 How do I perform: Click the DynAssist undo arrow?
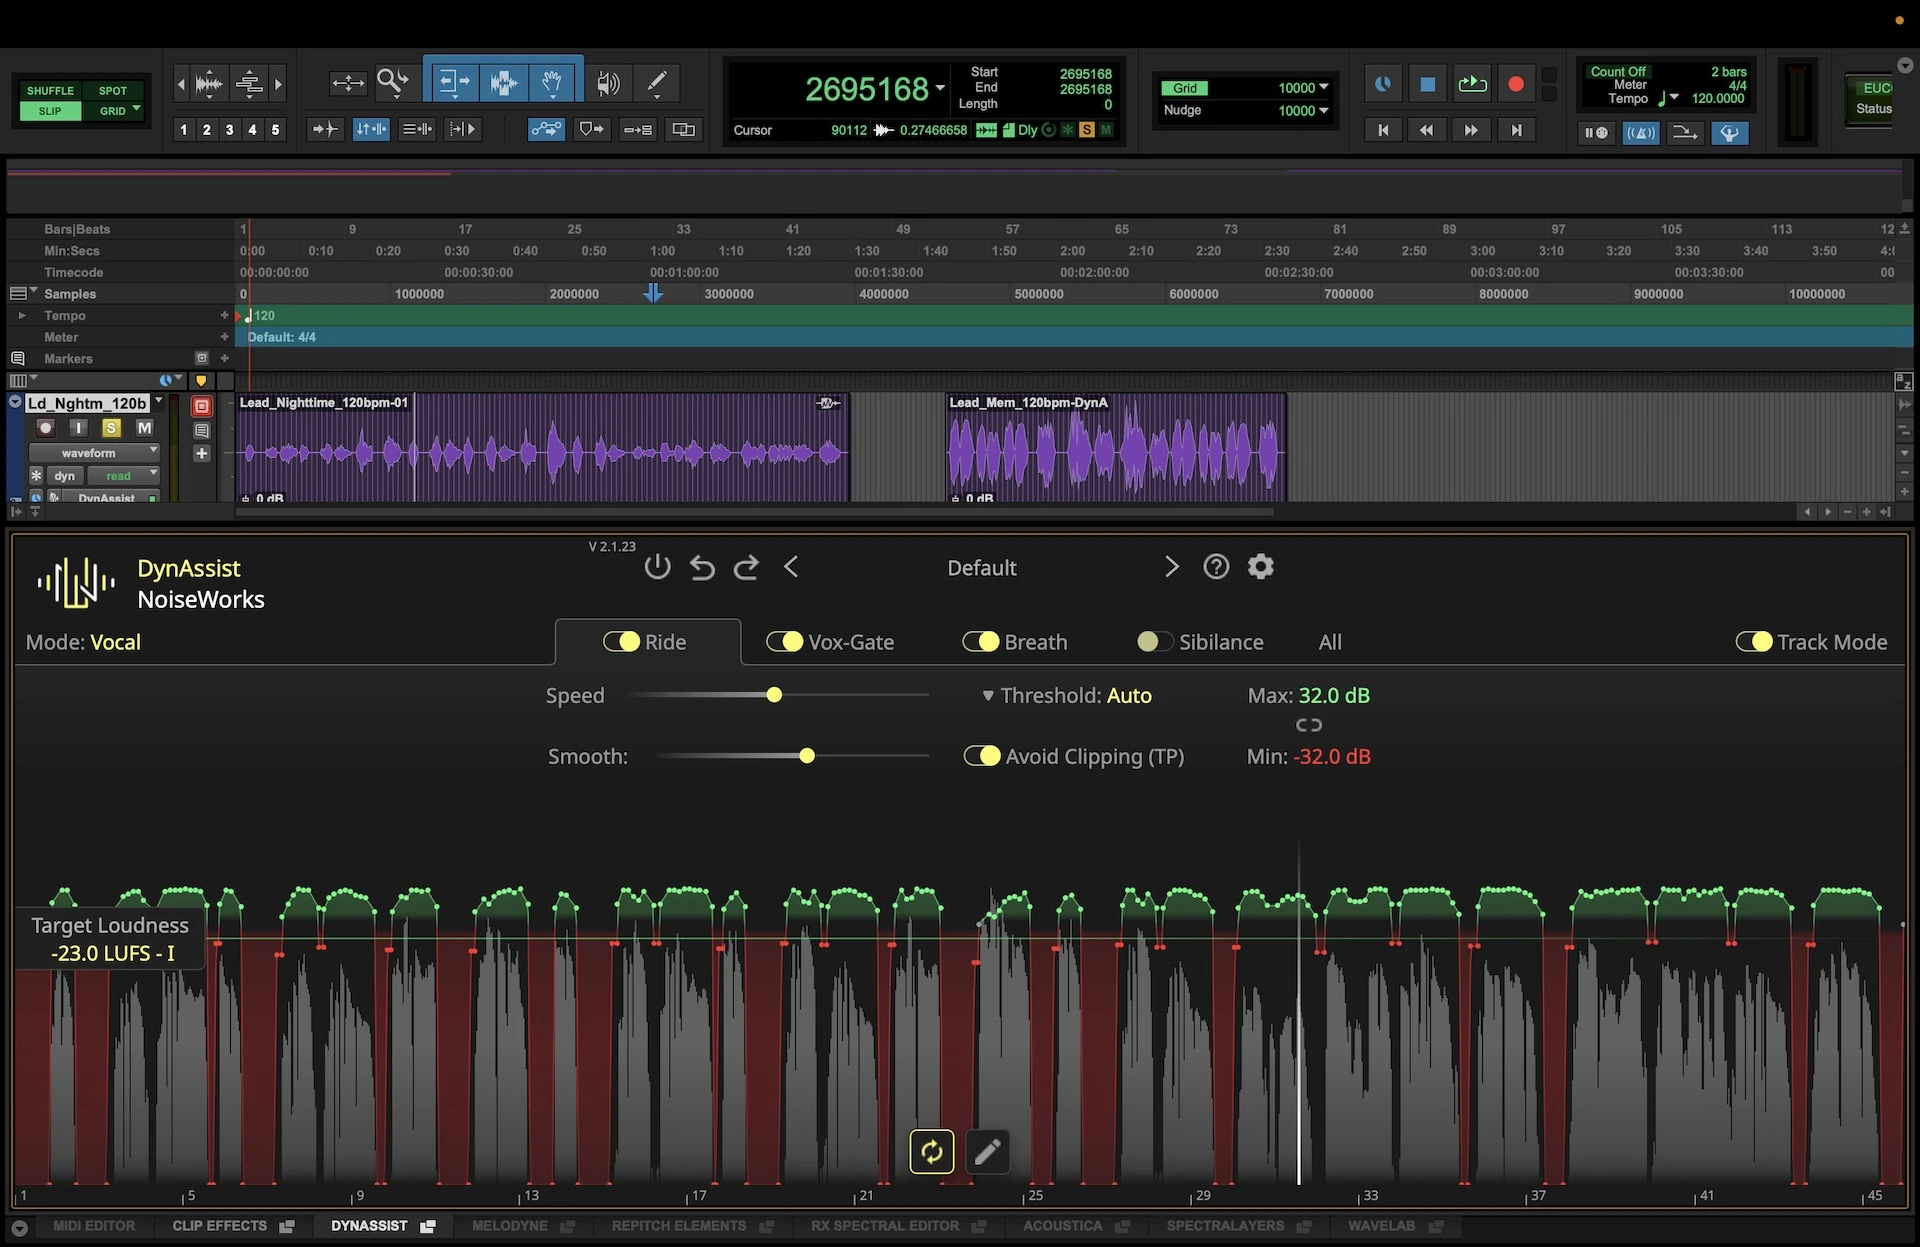702,567
